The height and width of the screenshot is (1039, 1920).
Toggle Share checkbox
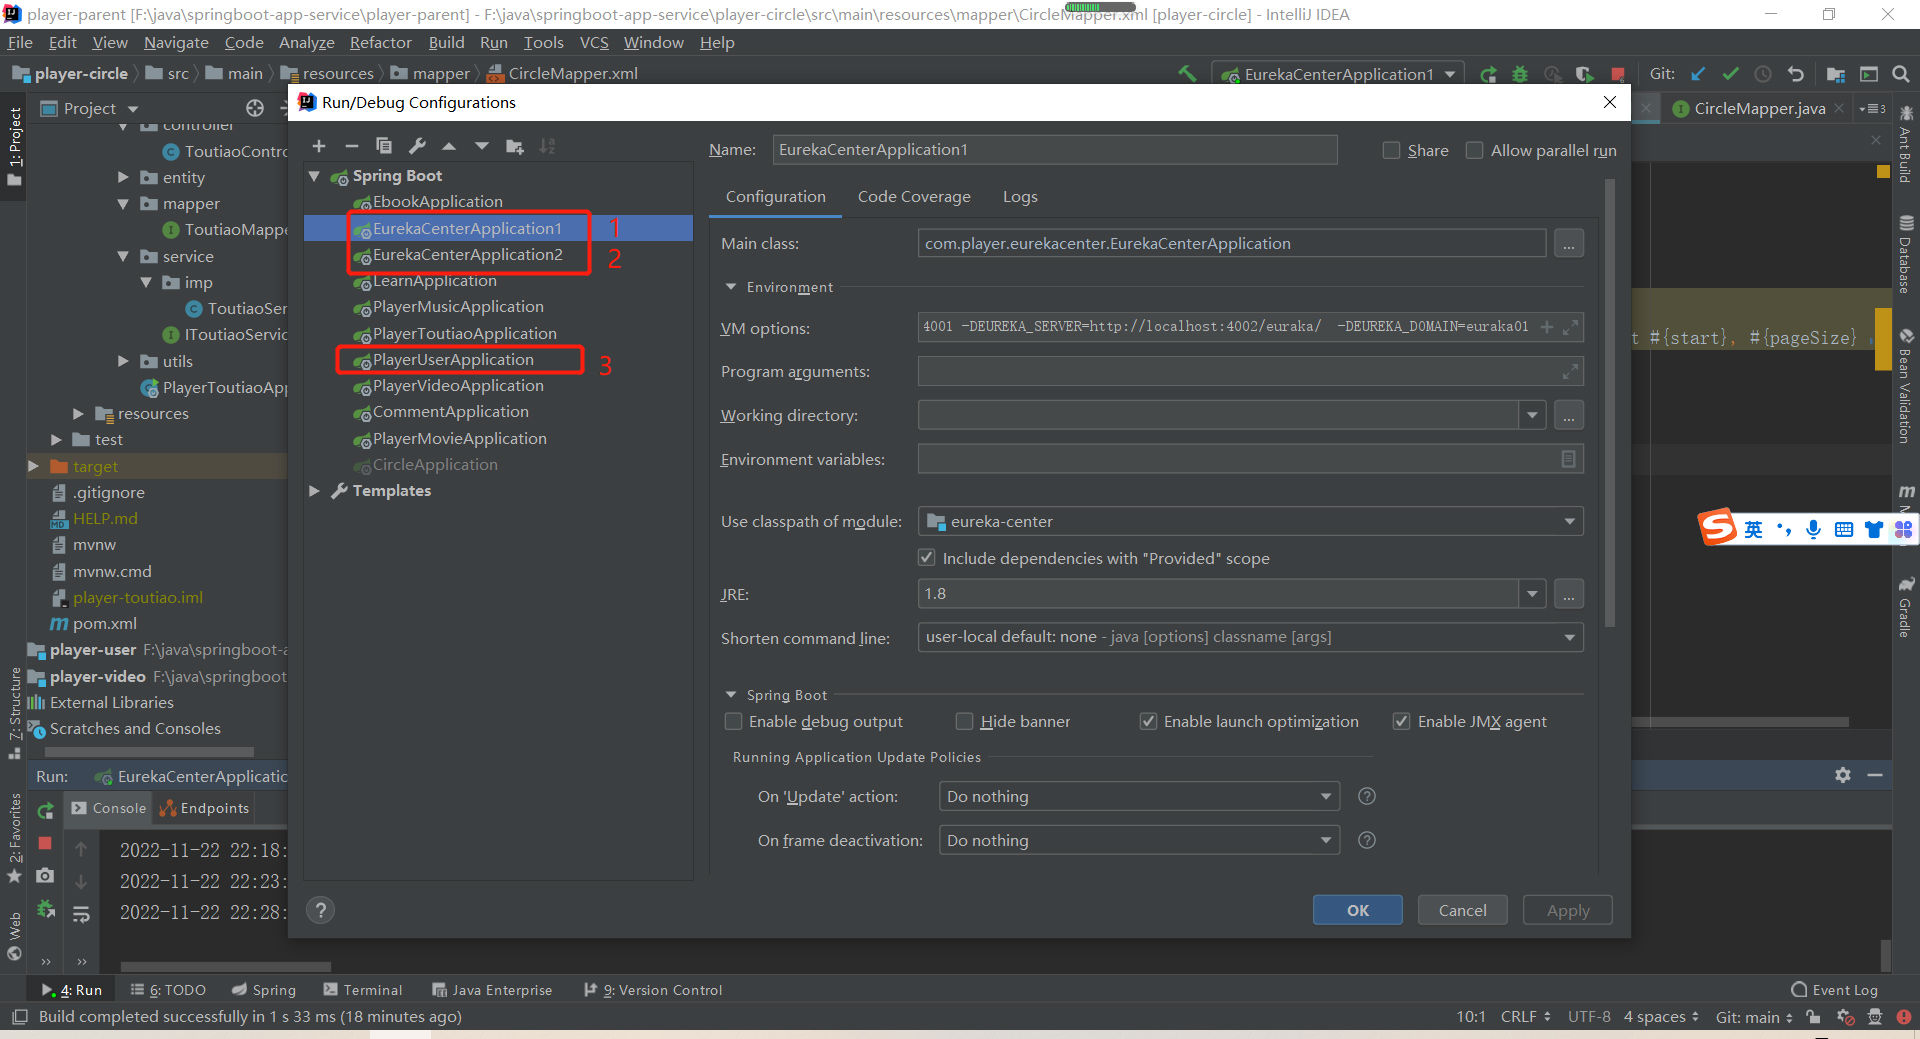(x=1391, y=150)
